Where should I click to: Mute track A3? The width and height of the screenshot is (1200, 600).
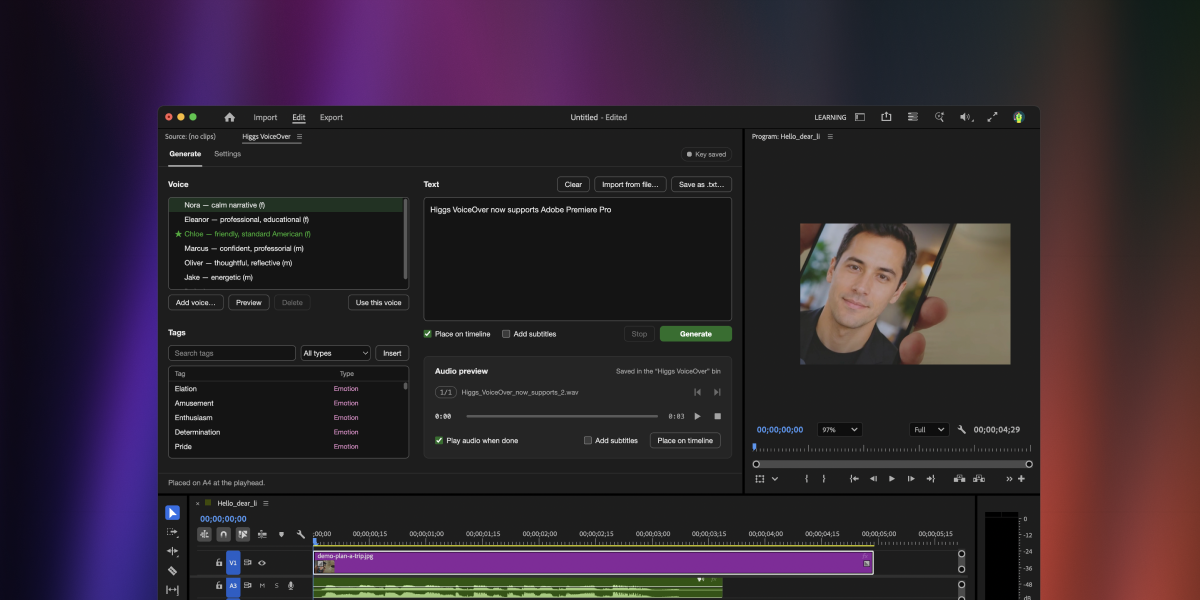click(262, 586)
